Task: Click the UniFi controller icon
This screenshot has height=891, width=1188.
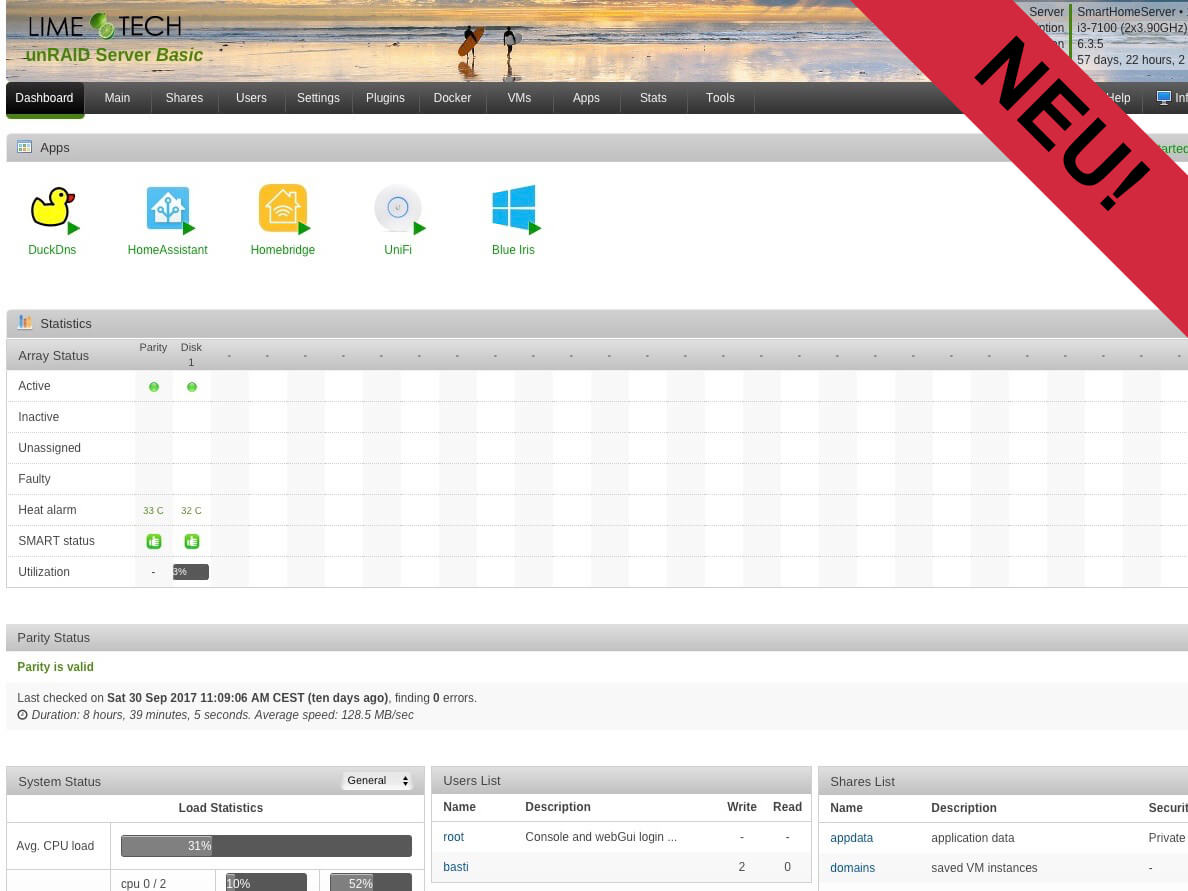Action: pyautogui.click(x=398, y=208)
